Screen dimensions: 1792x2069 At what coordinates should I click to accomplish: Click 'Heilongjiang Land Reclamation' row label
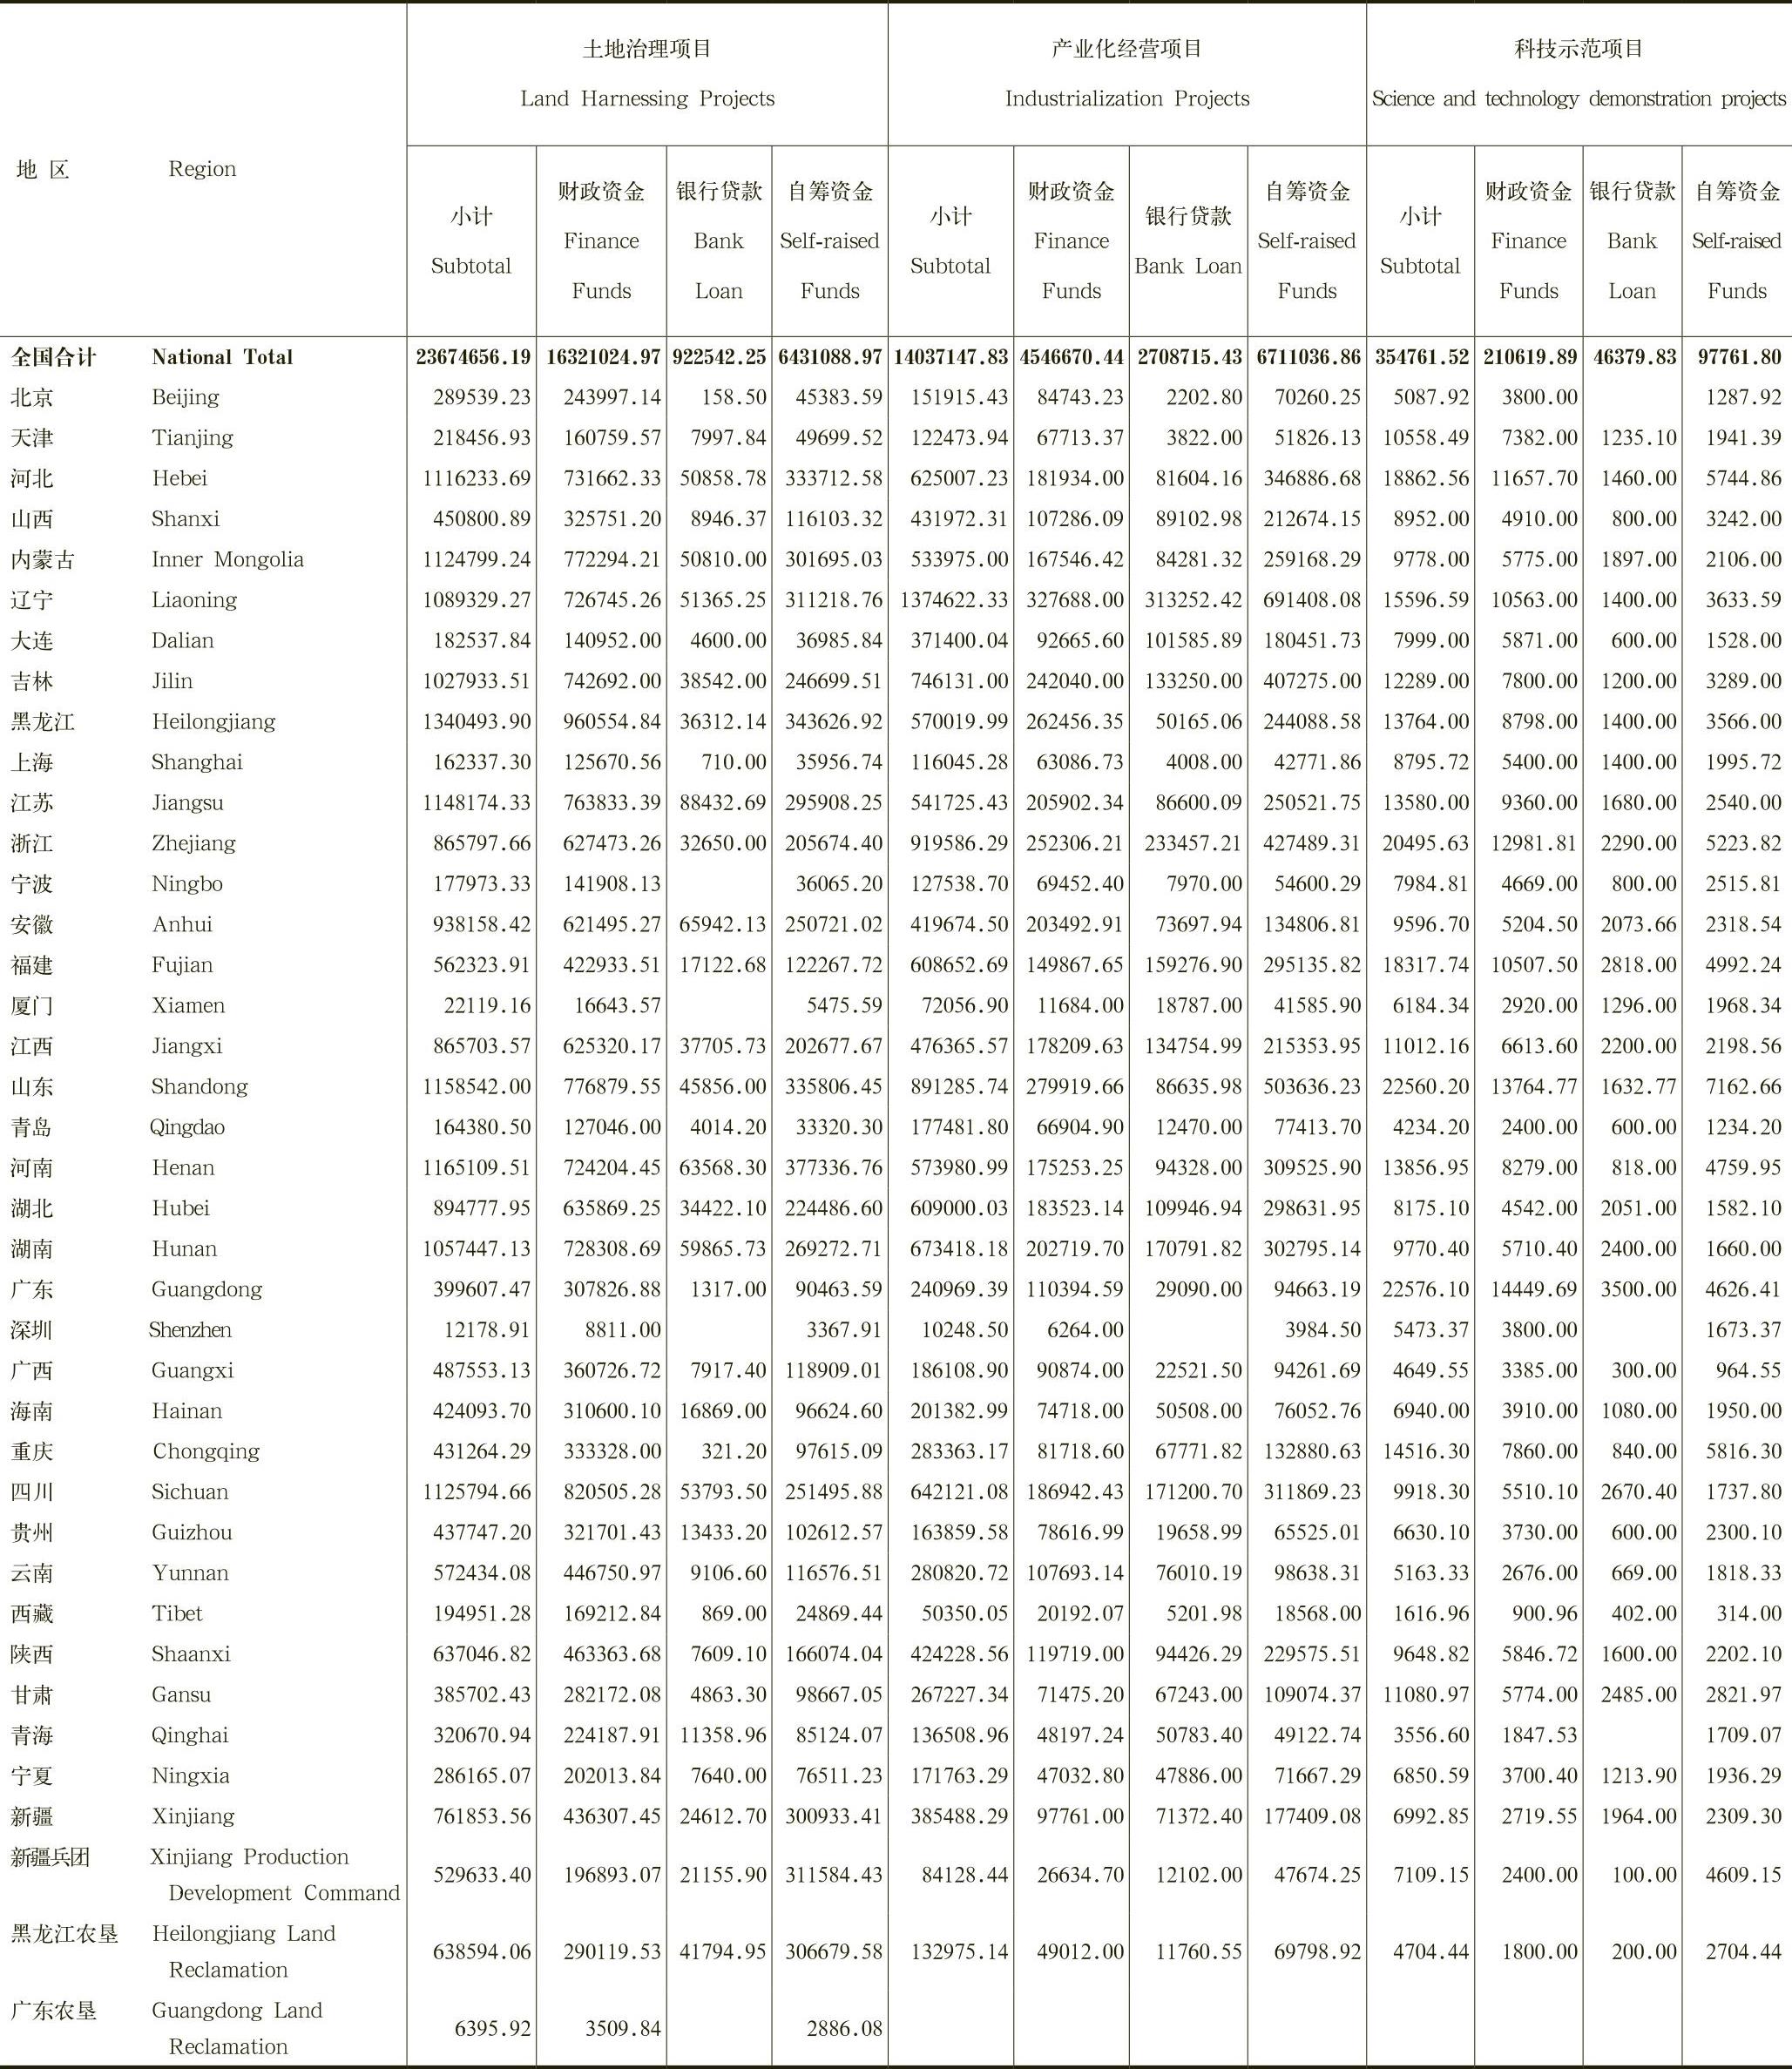tap(243, 1952)
